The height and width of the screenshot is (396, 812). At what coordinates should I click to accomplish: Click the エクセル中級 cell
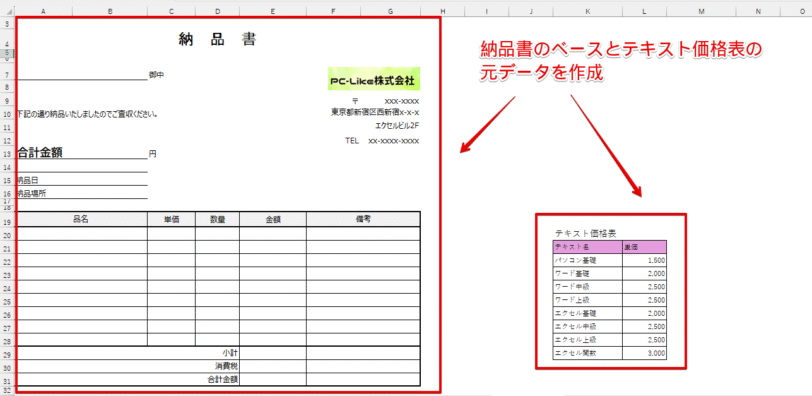pyautogui.click(x=587, y=327)
